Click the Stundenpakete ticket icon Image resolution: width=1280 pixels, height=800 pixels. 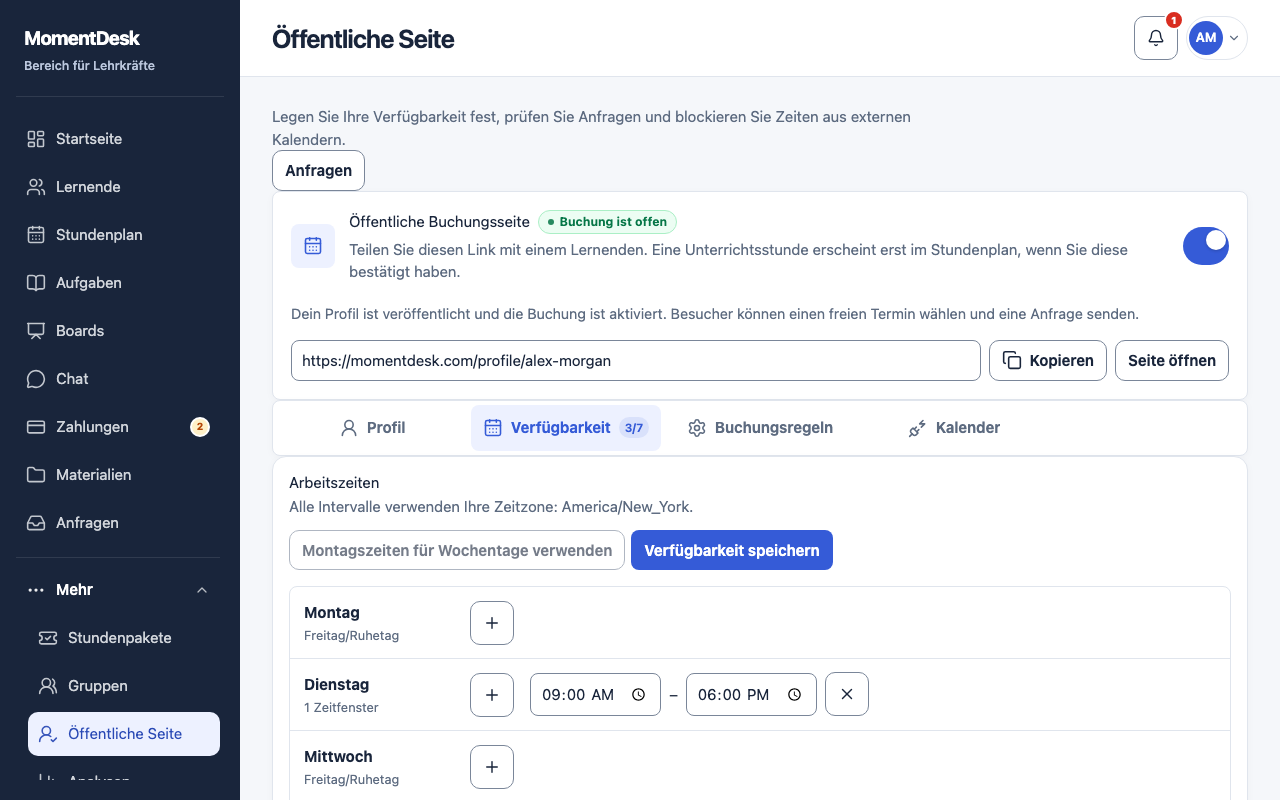pos(48,638)
